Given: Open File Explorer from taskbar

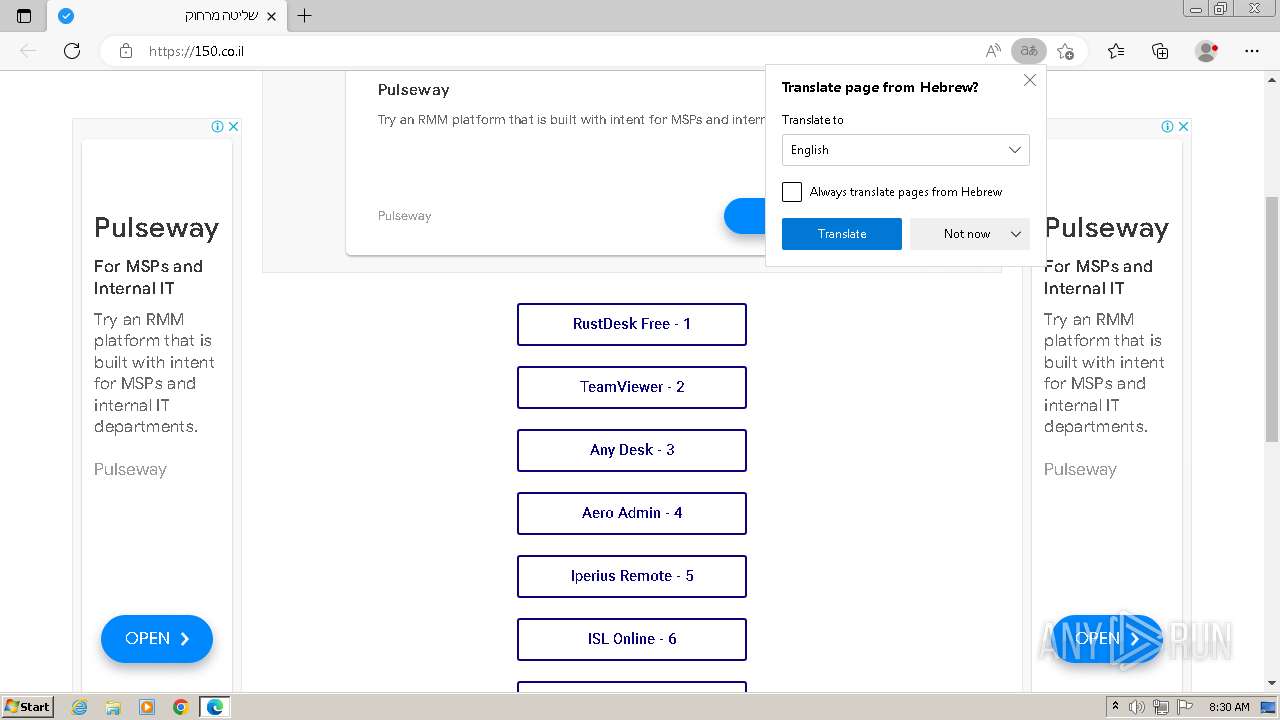Looking at the screenshot, I should coord(113,707).
